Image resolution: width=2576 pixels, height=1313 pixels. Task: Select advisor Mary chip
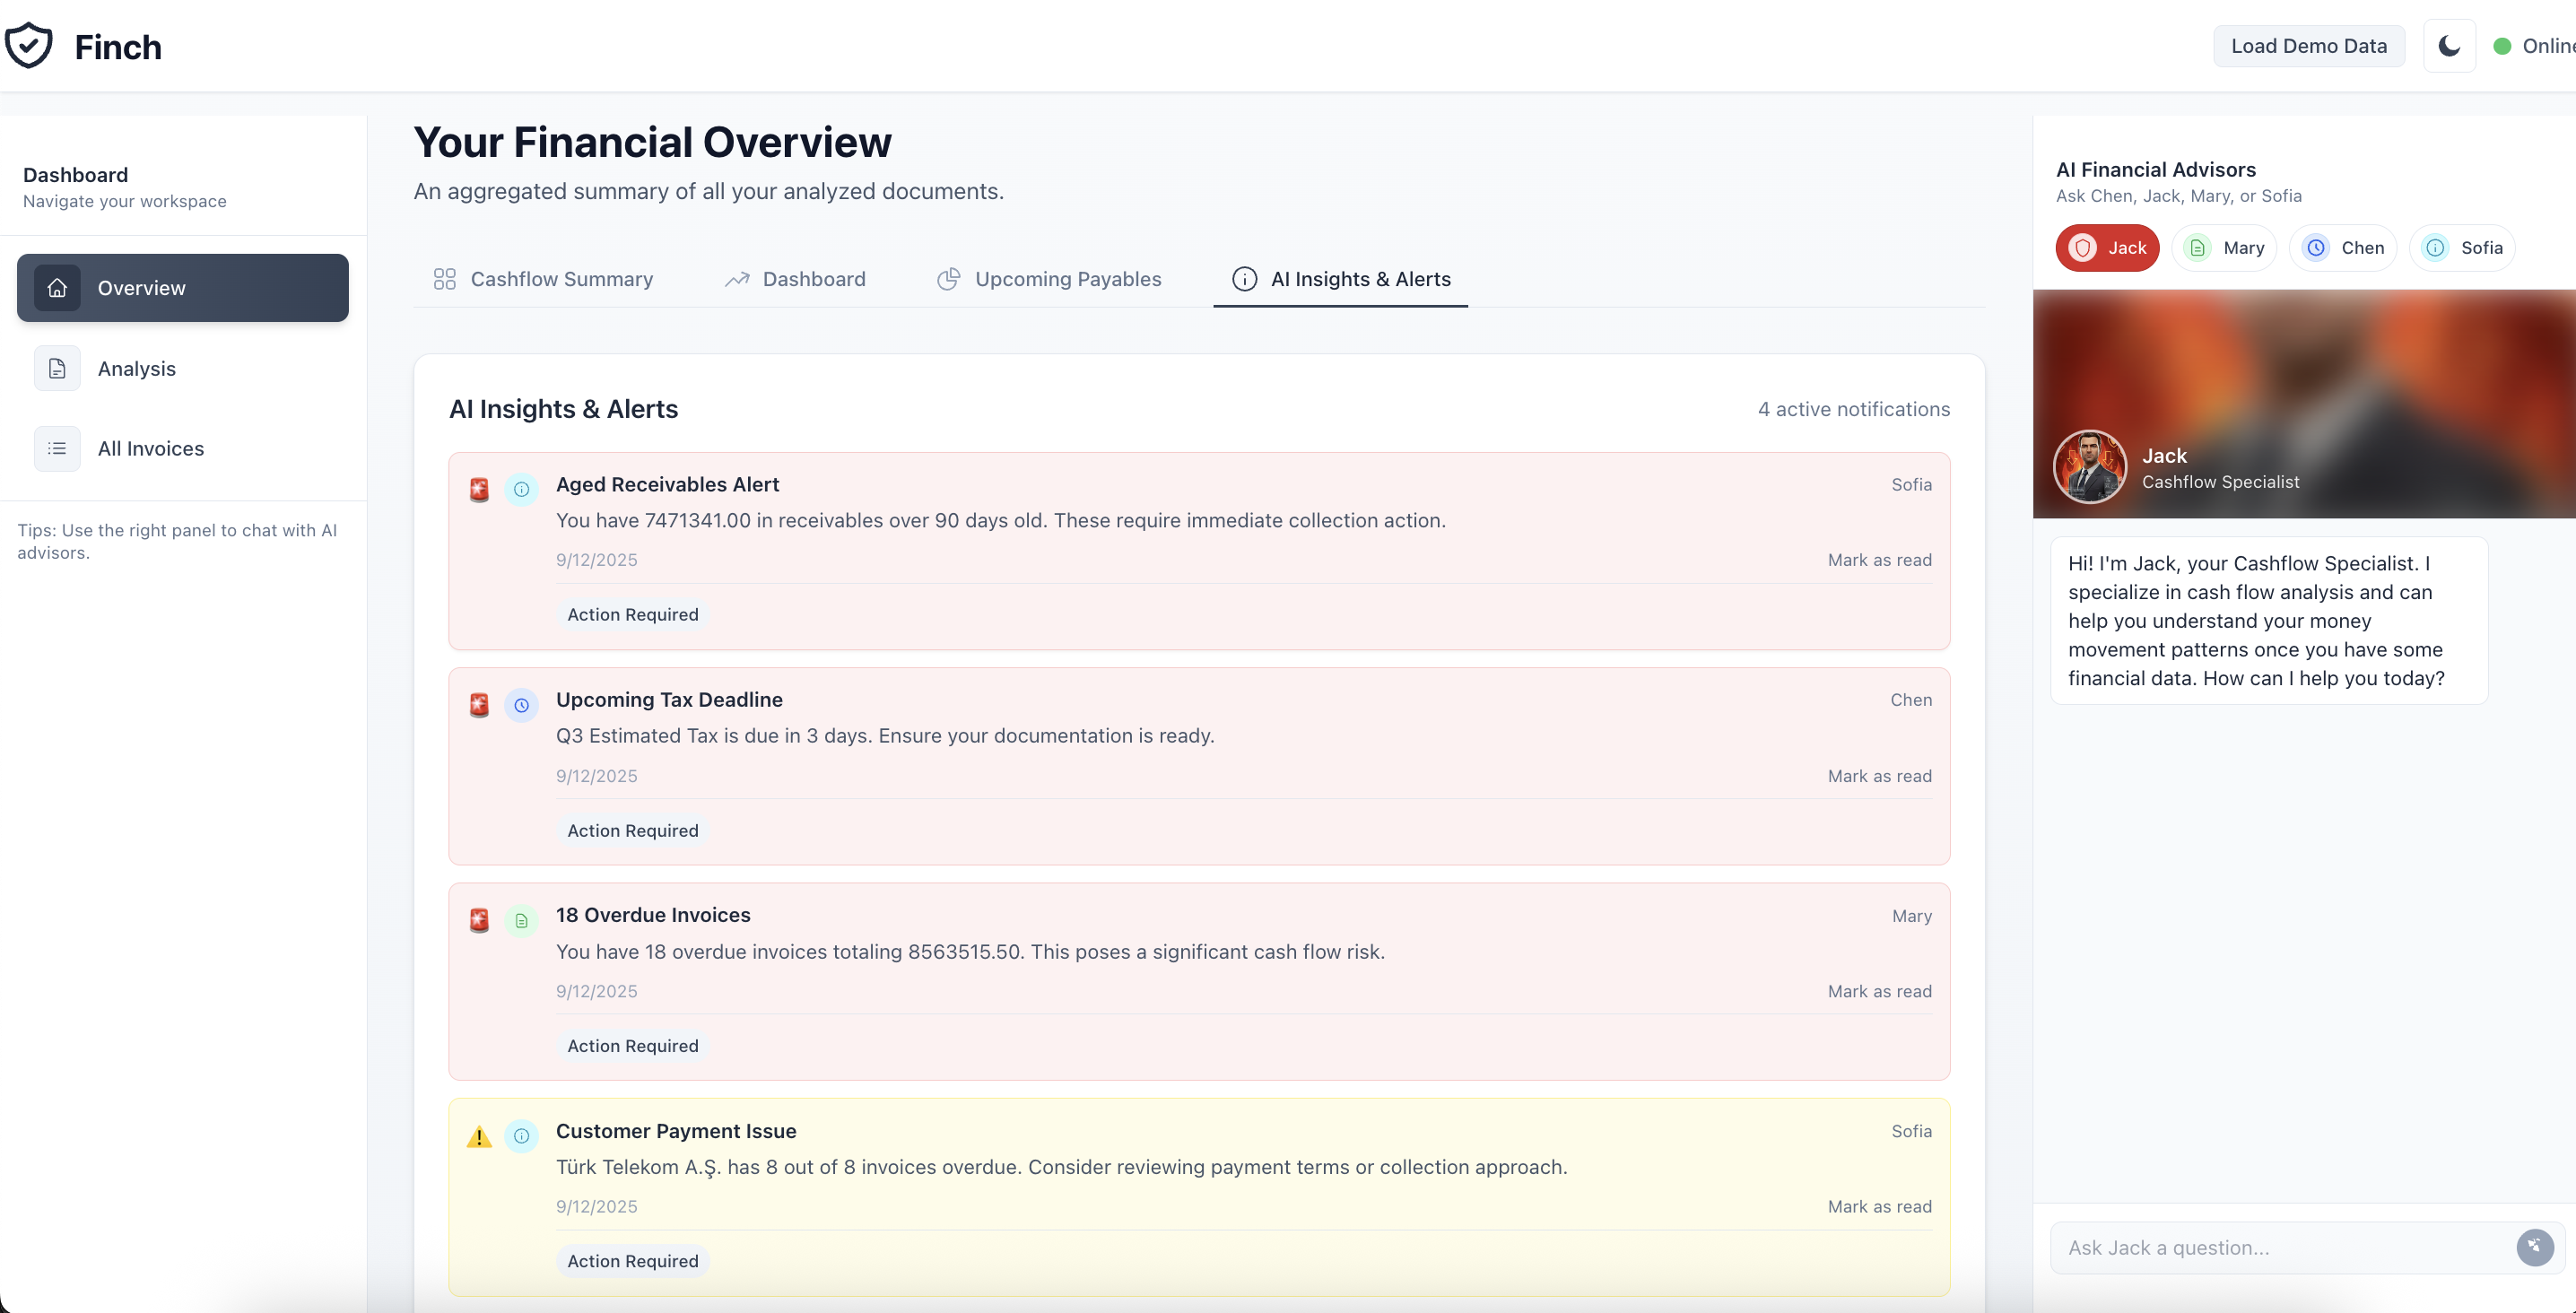2224,248
